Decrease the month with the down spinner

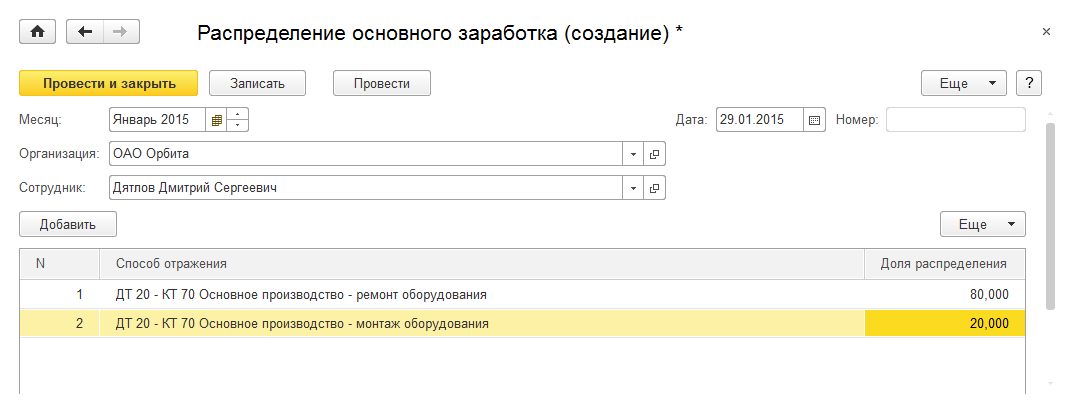[238, 126]
